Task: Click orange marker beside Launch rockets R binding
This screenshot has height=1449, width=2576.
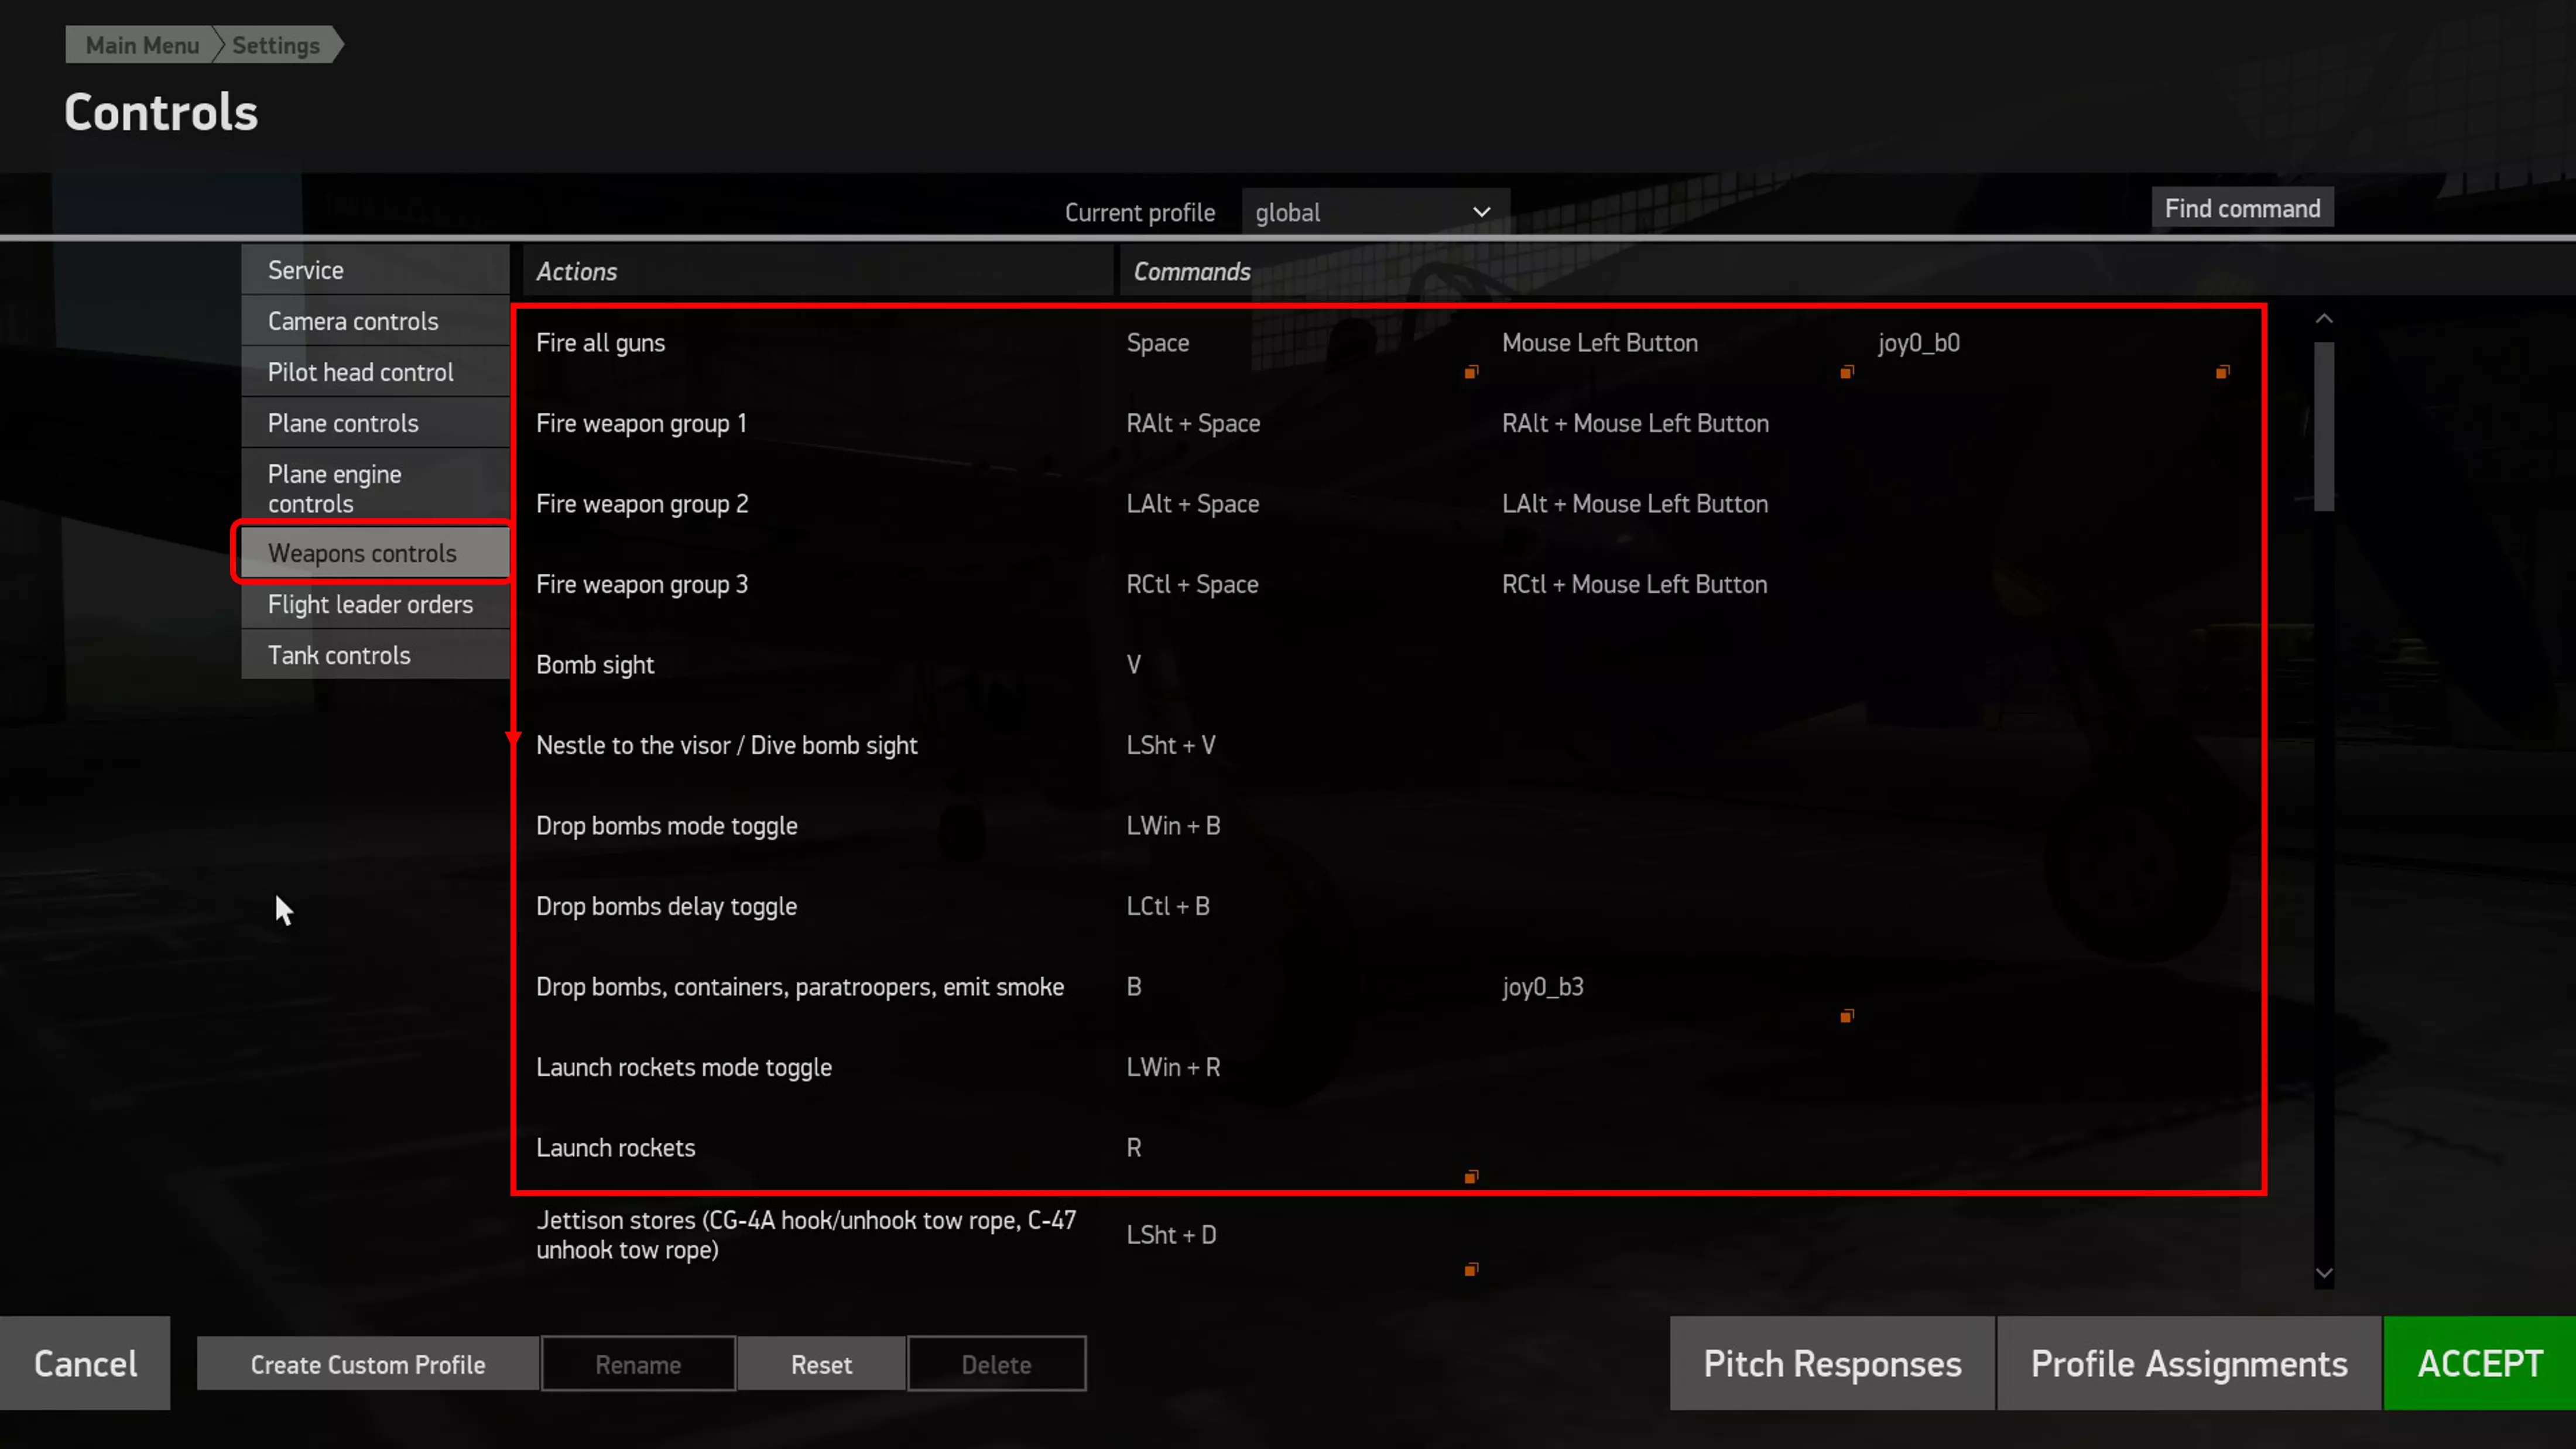Action: click(1471, 1177)
